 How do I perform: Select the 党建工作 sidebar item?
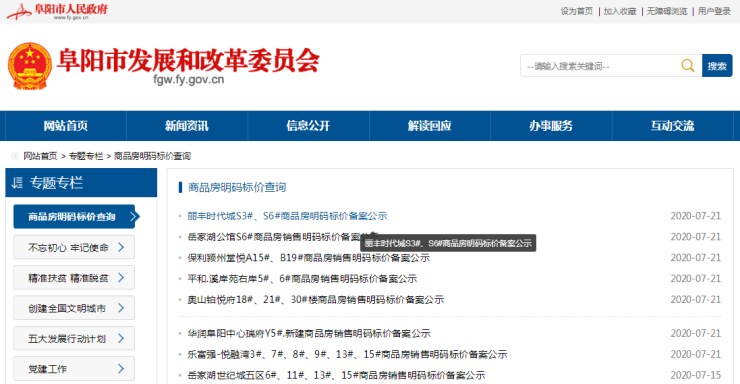[74, 368]
